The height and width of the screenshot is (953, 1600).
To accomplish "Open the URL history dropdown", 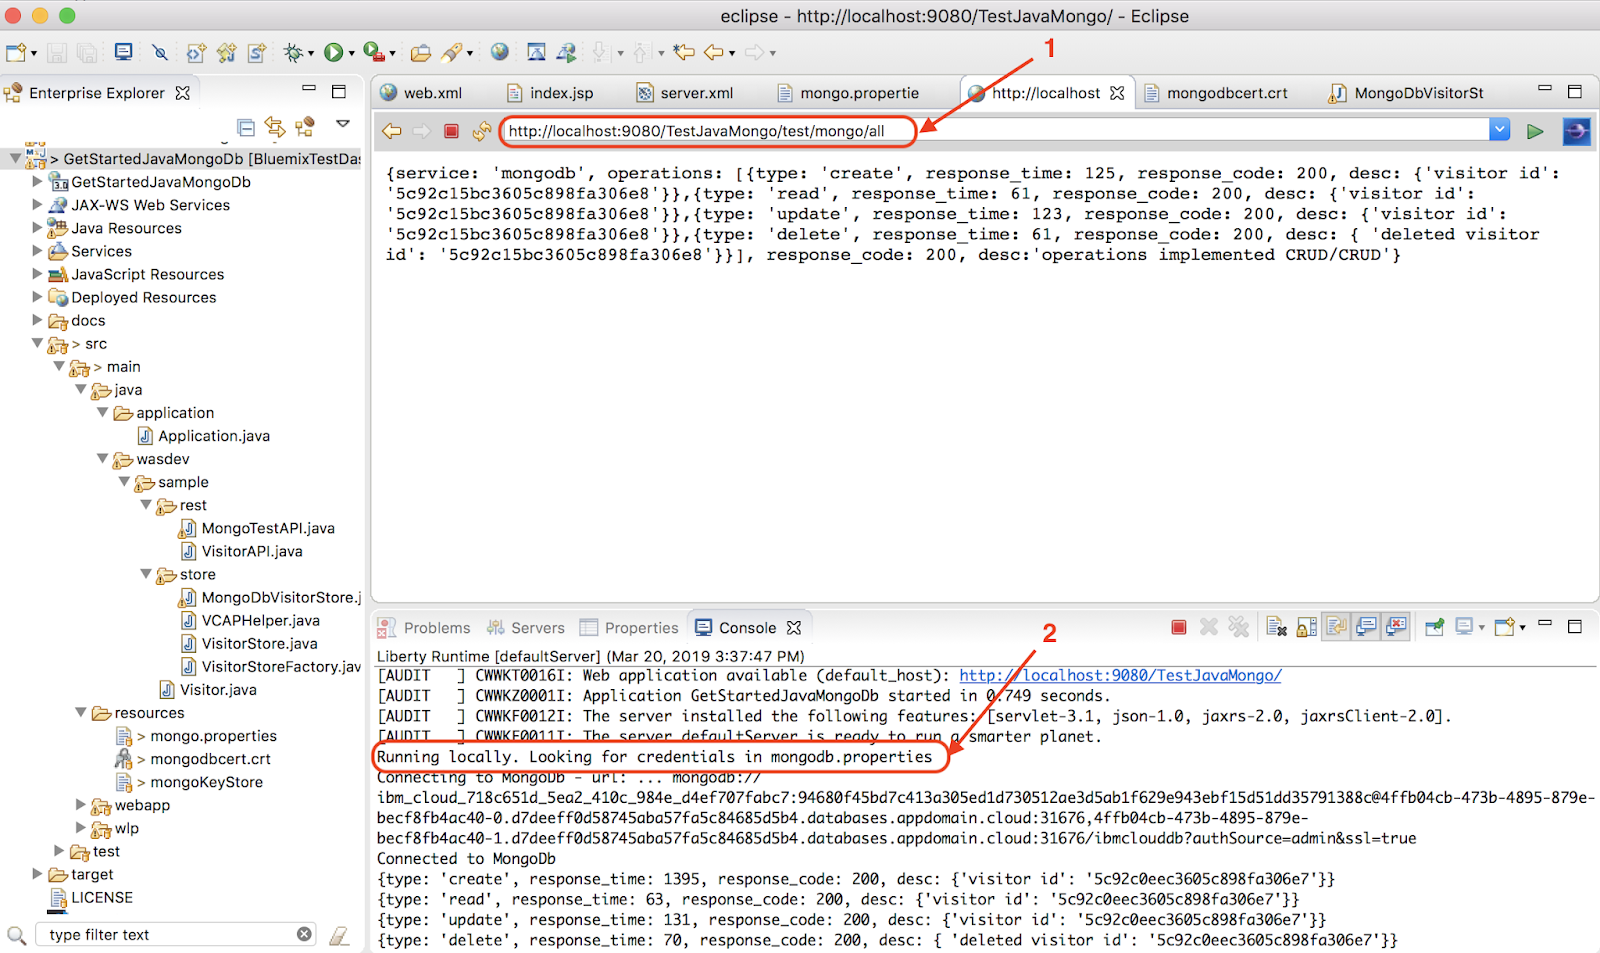I will (1499, 130).
